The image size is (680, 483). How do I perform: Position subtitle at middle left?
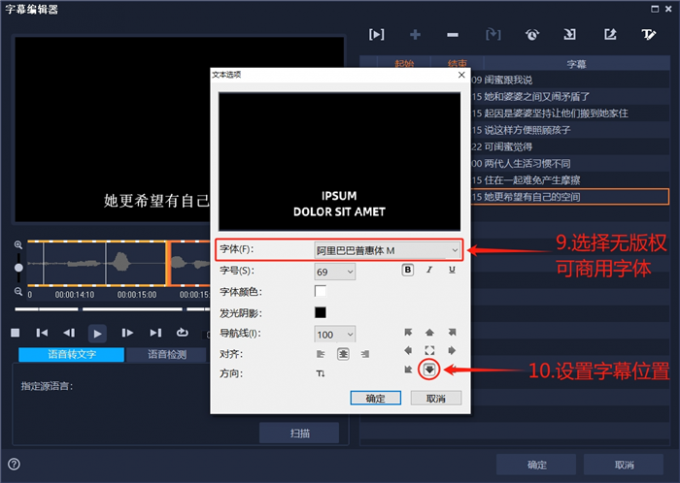pos(408,350)
